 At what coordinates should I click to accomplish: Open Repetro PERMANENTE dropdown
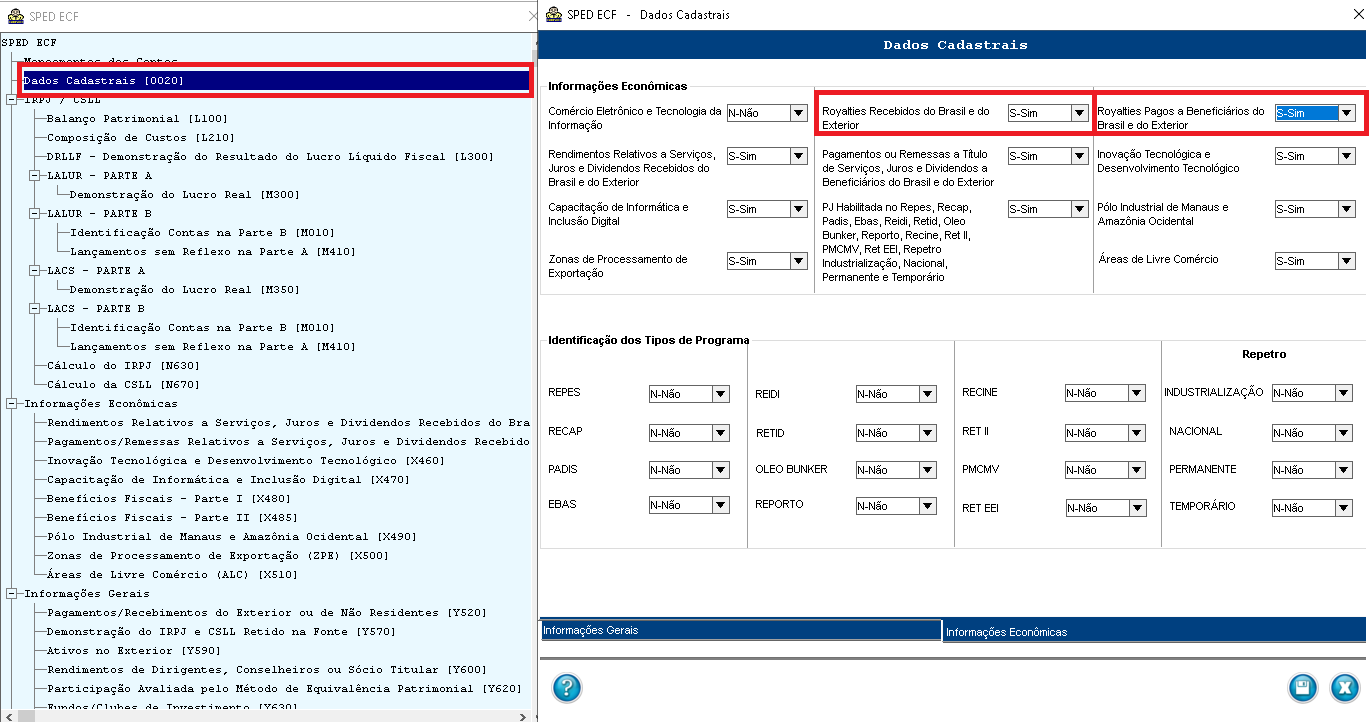pos(1343,470)
